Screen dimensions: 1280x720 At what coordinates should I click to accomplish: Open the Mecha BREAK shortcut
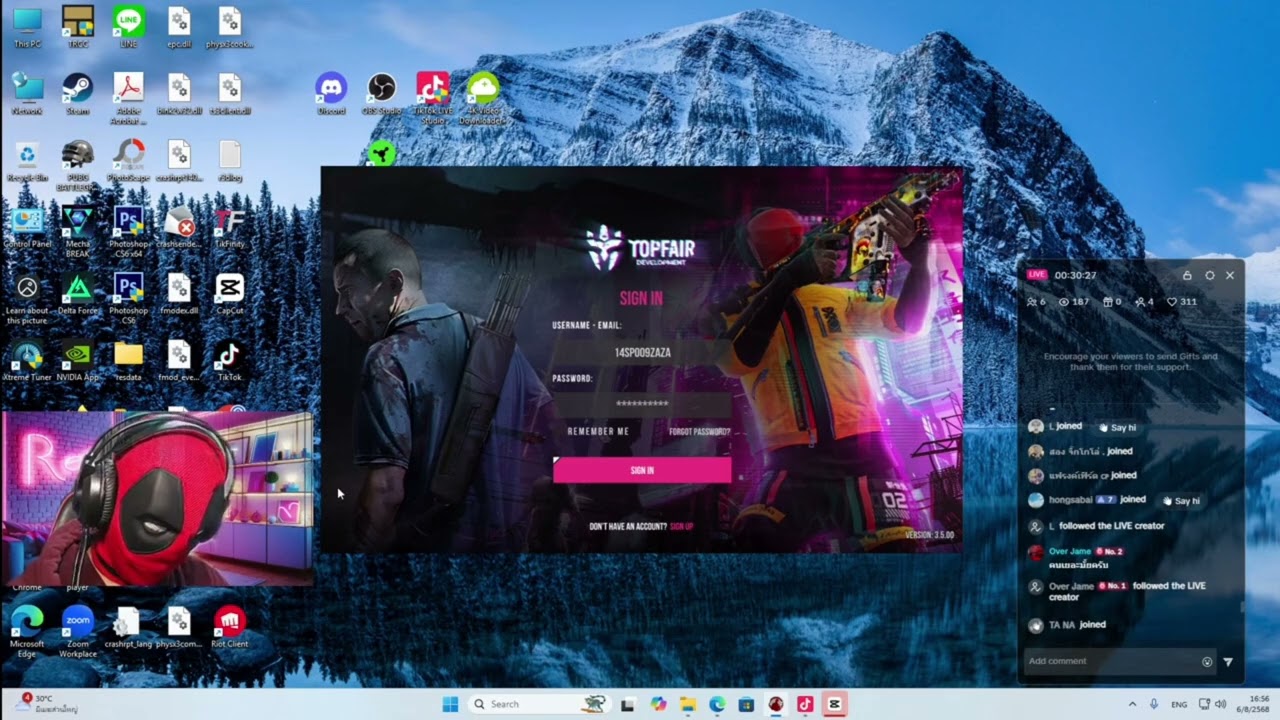[x=77, y=231]
